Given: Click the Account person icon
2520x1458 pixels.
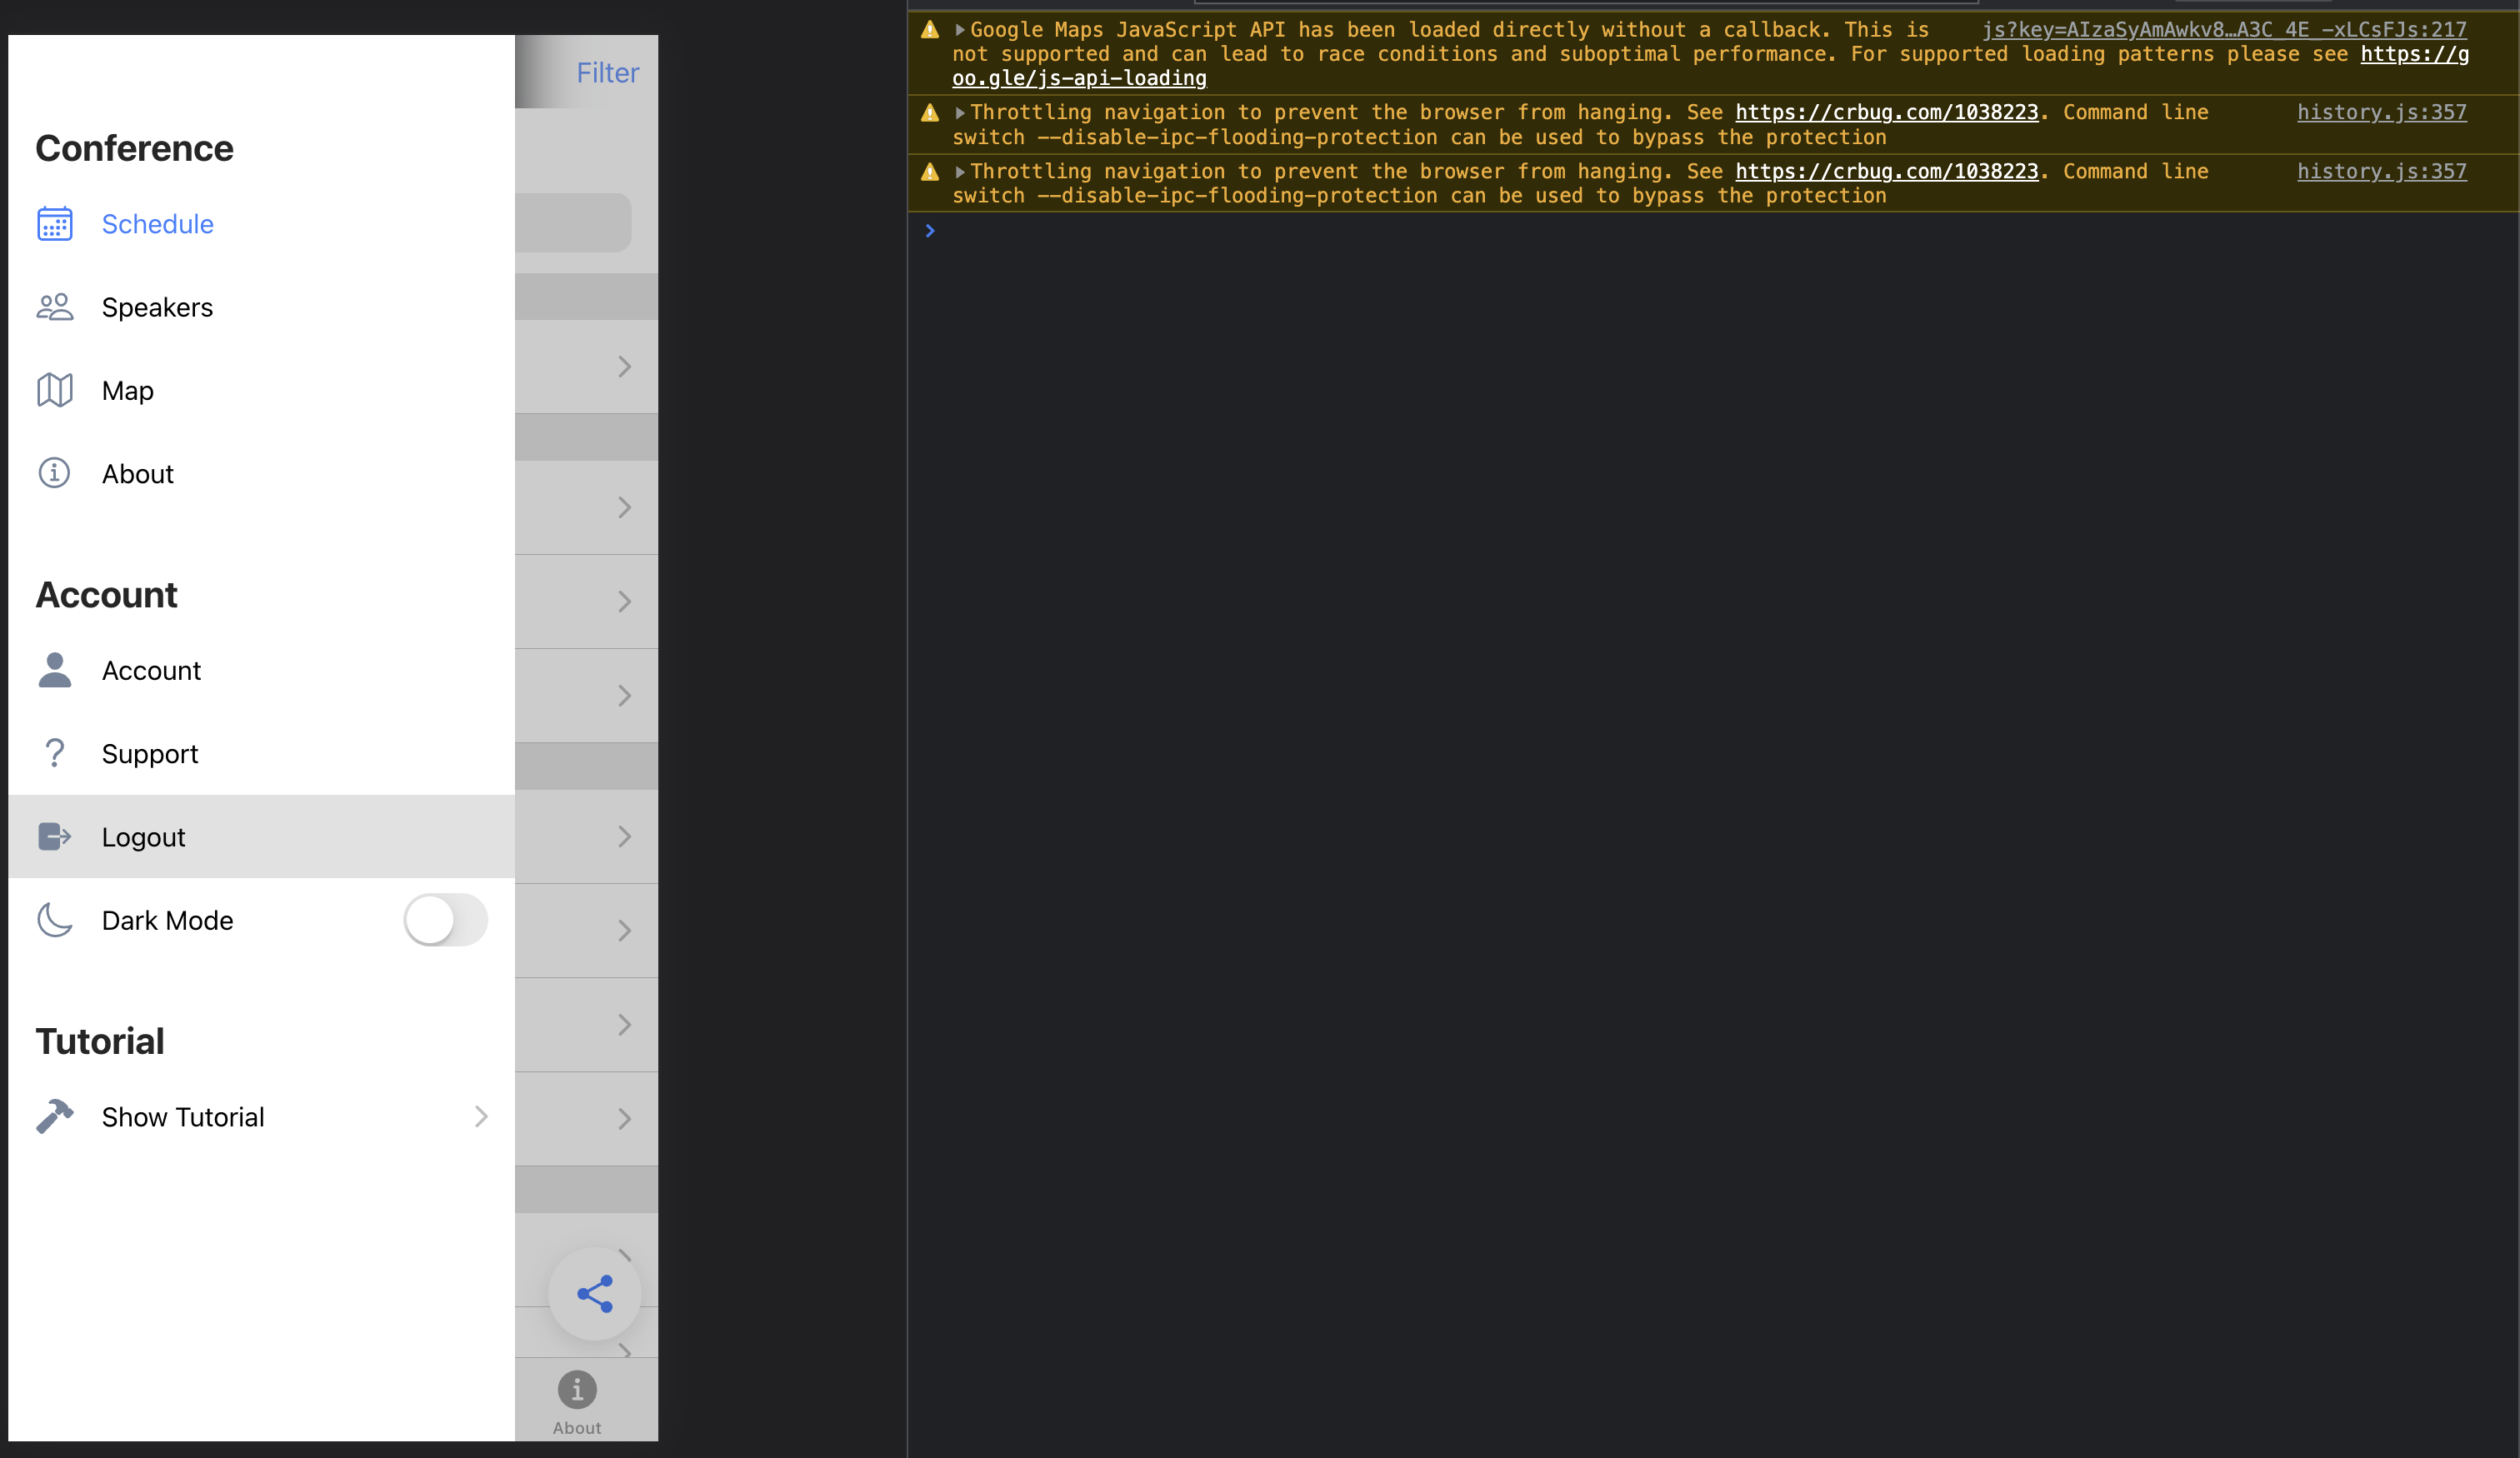Looking at the screenshot, I should click(54, 670).
